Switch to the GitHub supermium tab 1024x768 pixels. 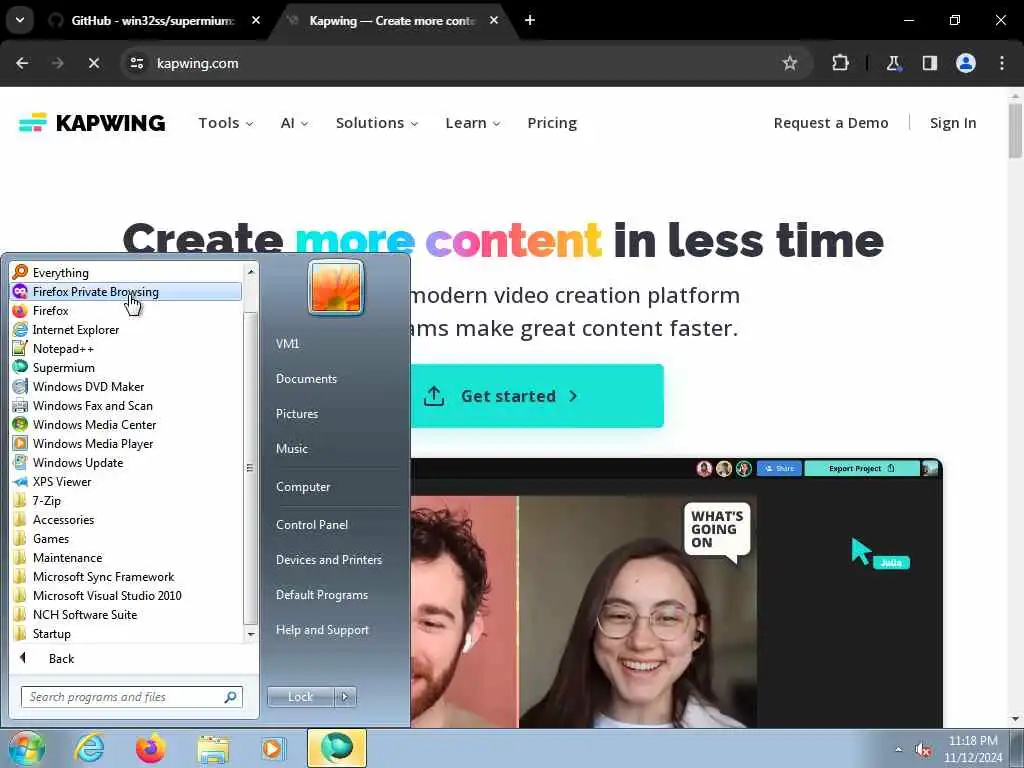pyautogui.click(x=152, y=20)
